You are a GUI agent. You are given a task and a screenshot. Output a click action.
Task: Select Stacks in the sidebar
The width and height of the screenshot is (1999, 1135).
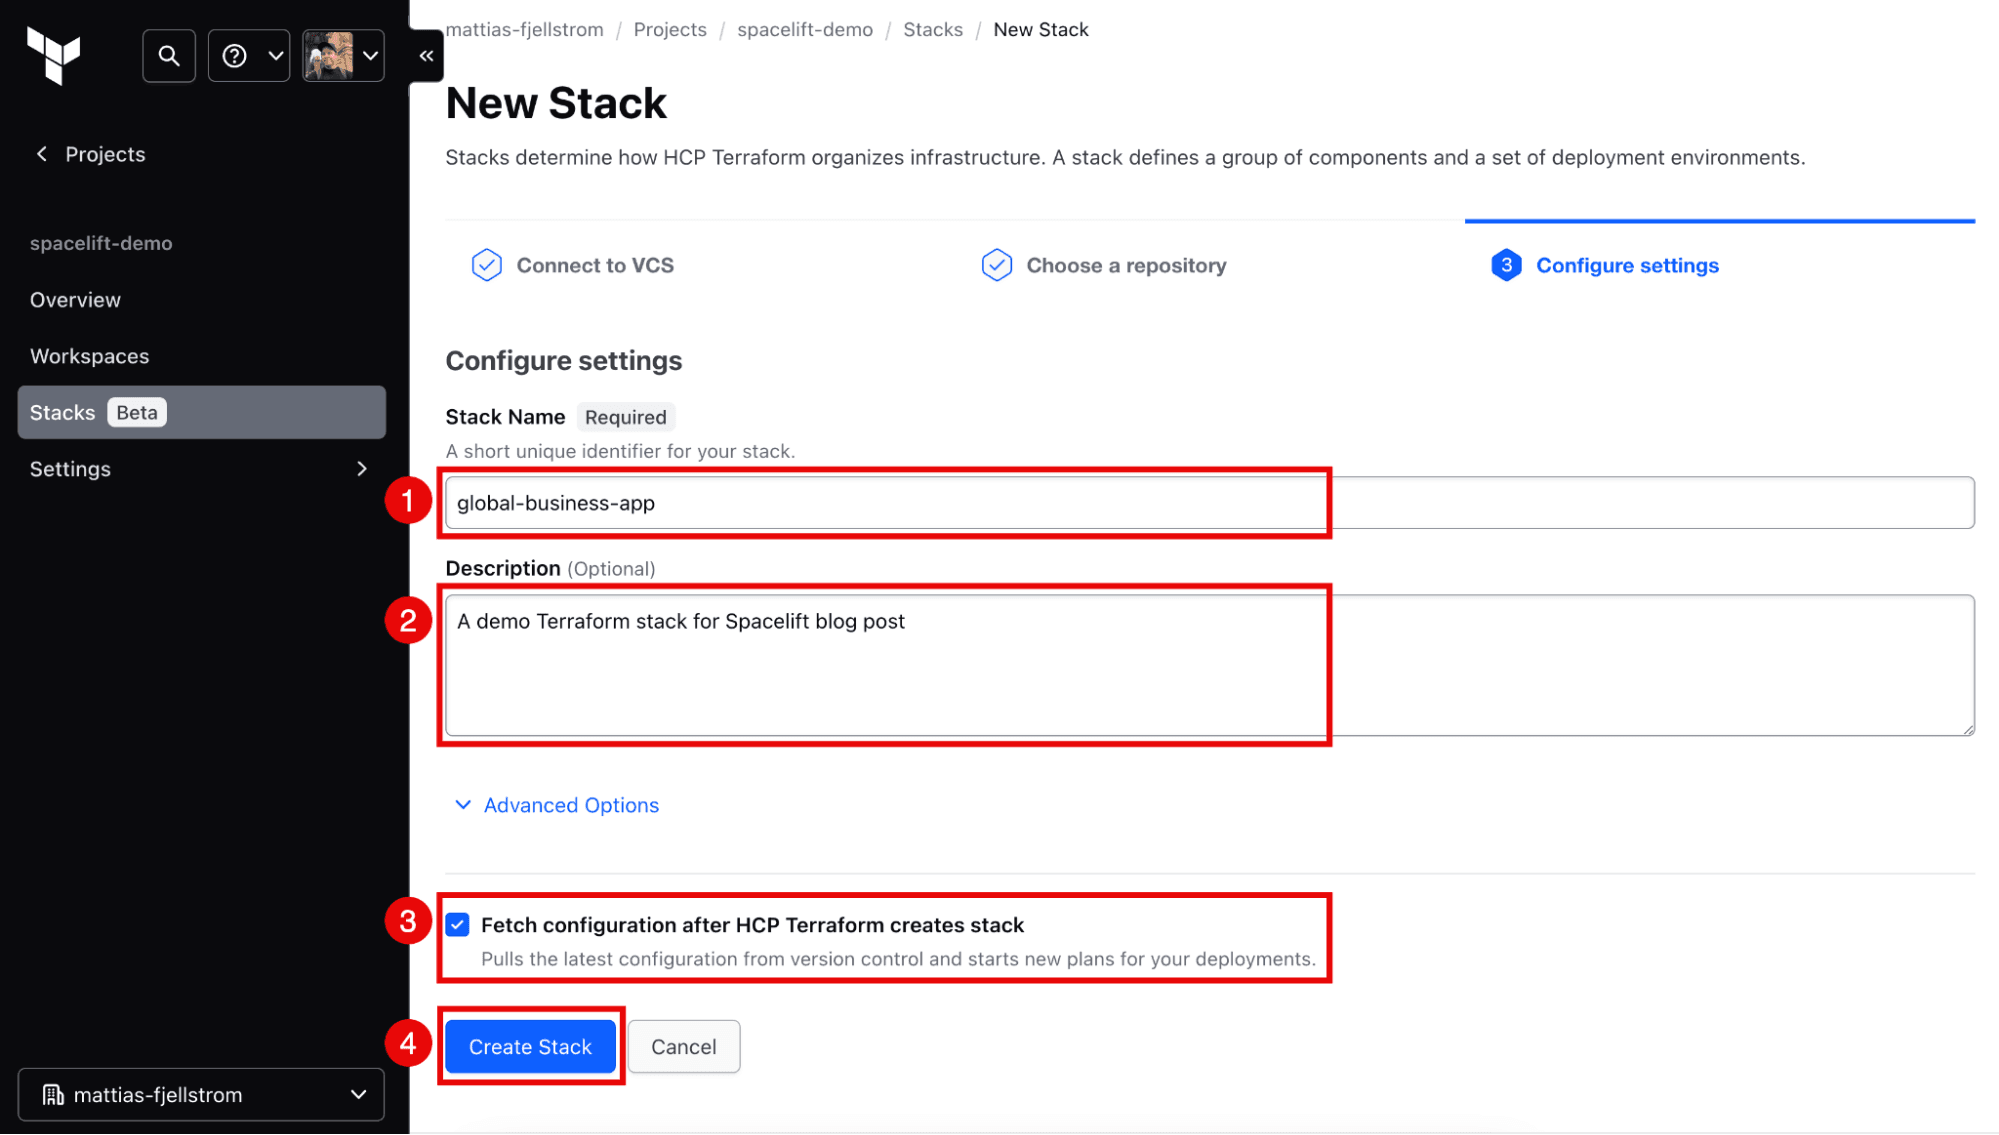point(62,411)
